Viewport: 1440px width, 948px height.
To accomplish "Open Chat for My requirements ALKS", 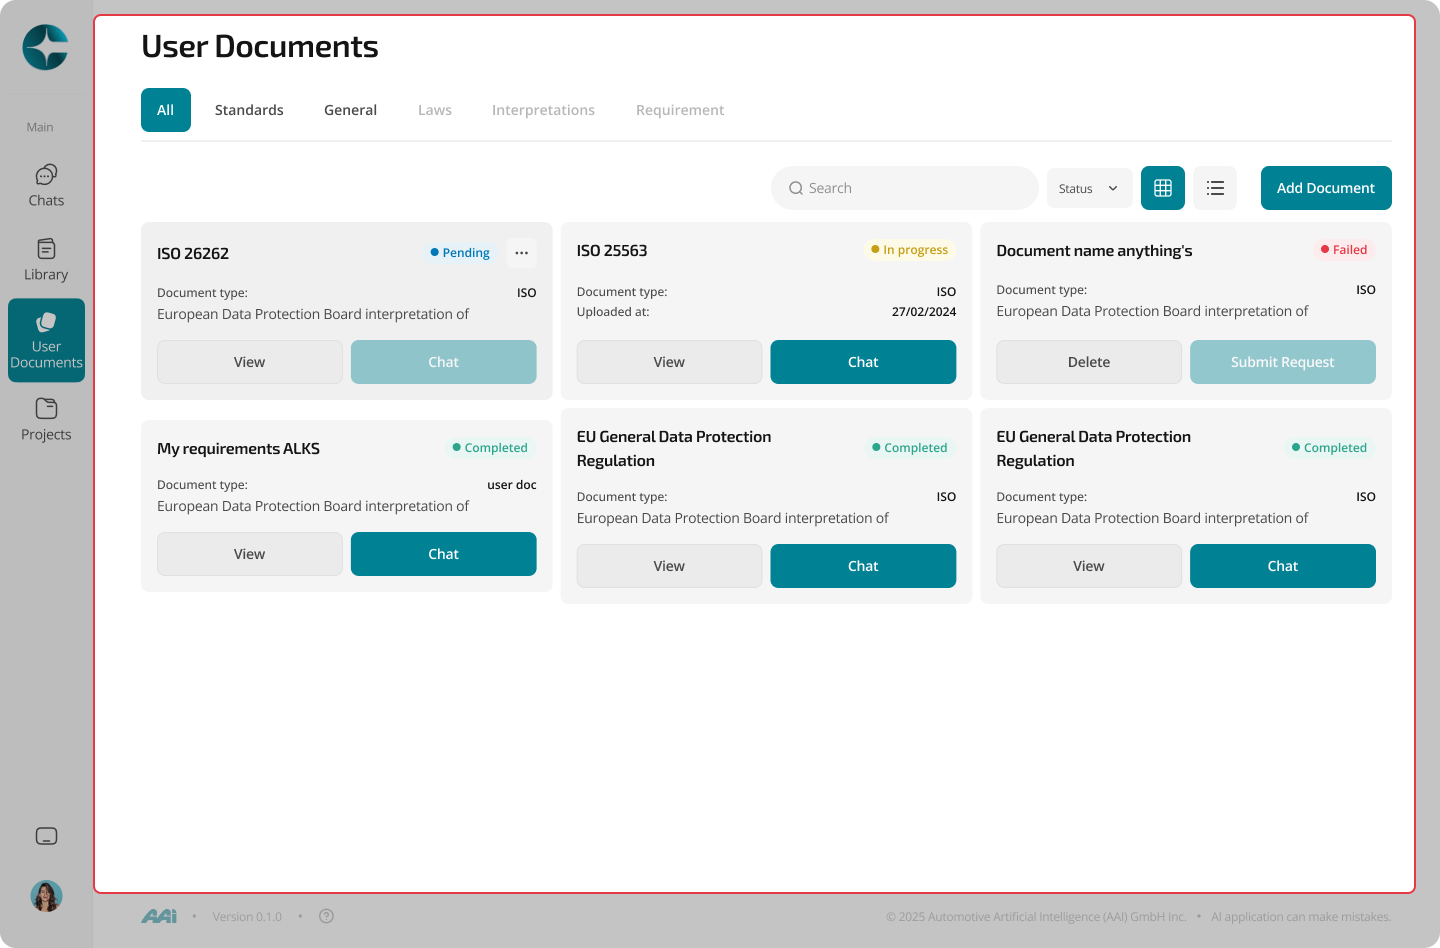I will (443, 554).
